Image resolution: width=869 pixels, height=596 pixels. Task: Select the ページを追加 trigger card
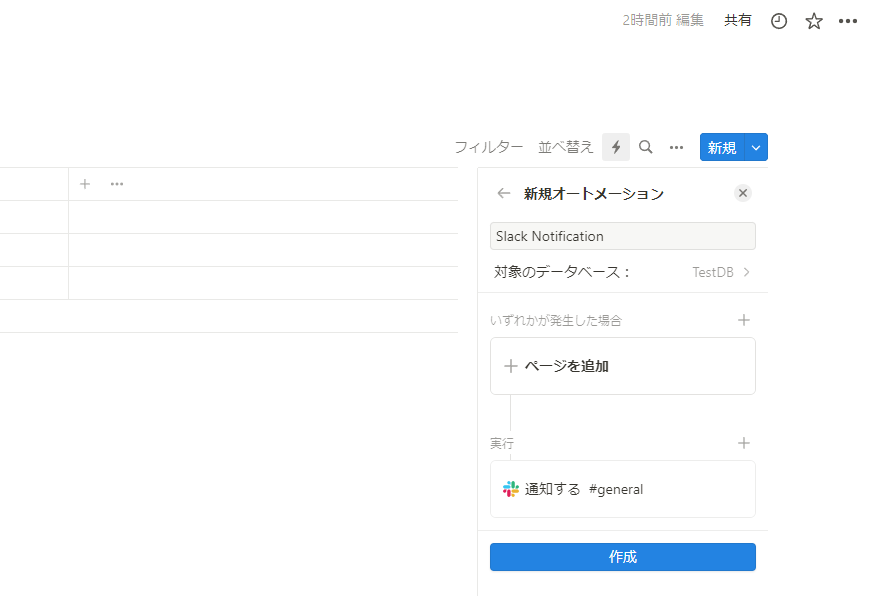click(x=622, y=366)
